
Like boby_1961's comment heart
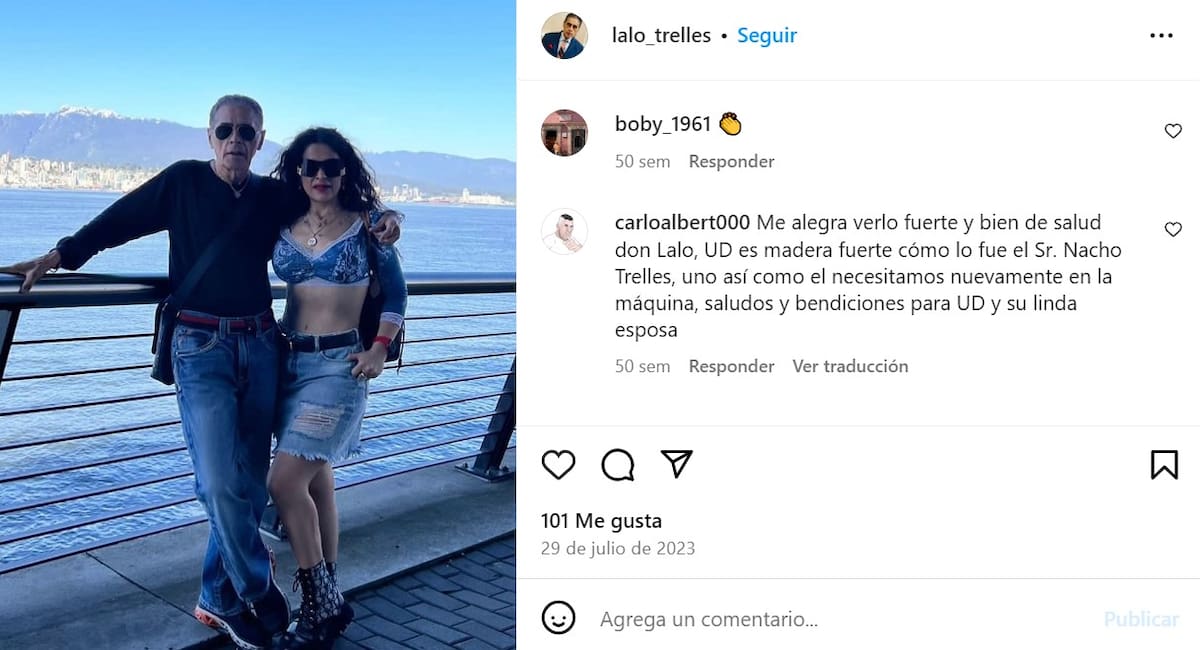1173,131
